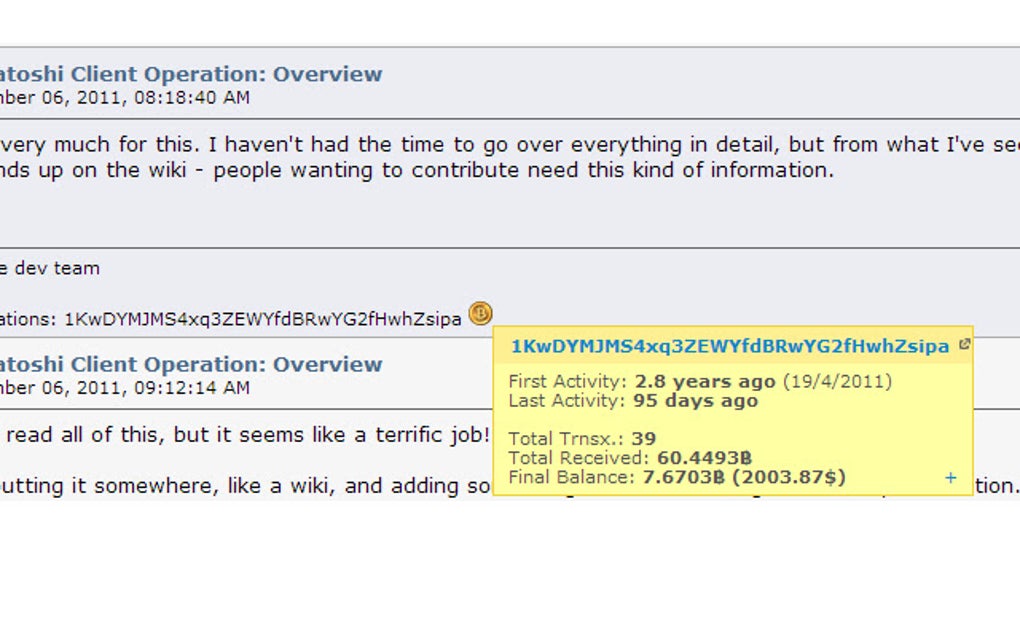Click the Bitcoin coin icon beside the address
This screenshot has height=638, width=1020.
(x=480, y=314)
